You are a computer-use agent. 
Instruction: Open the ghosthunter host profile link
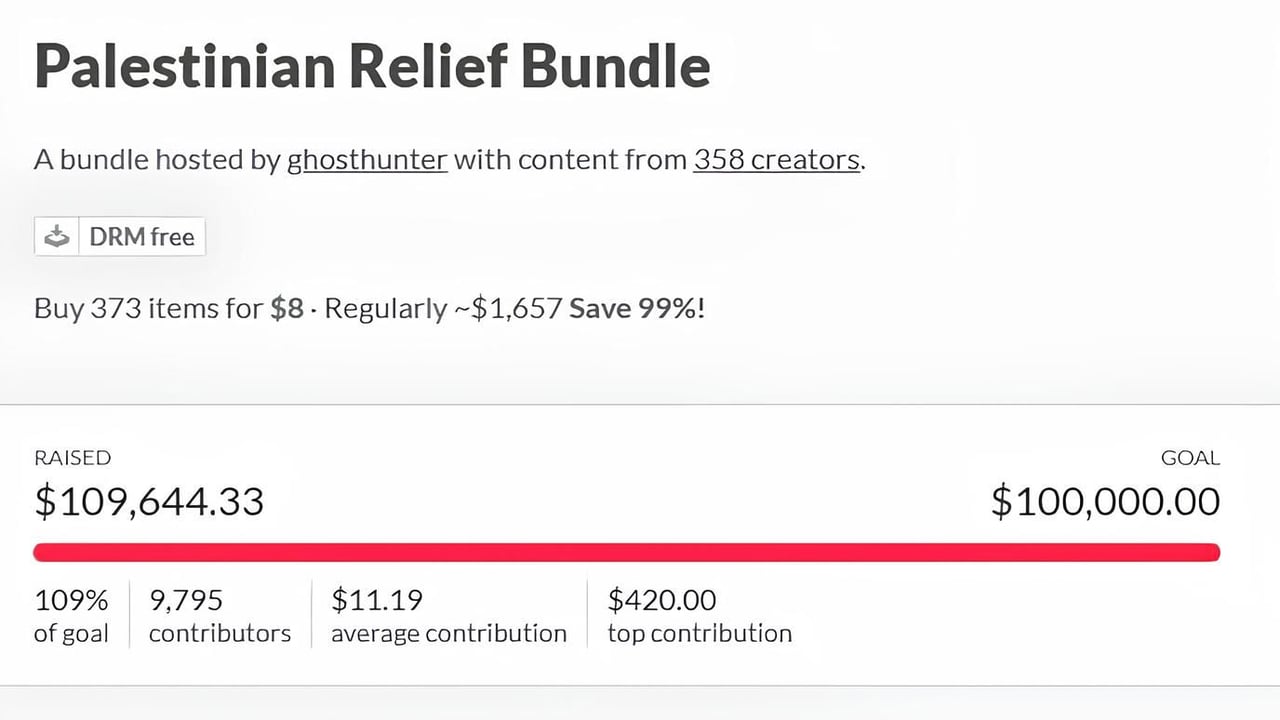(x=367, y=160)
